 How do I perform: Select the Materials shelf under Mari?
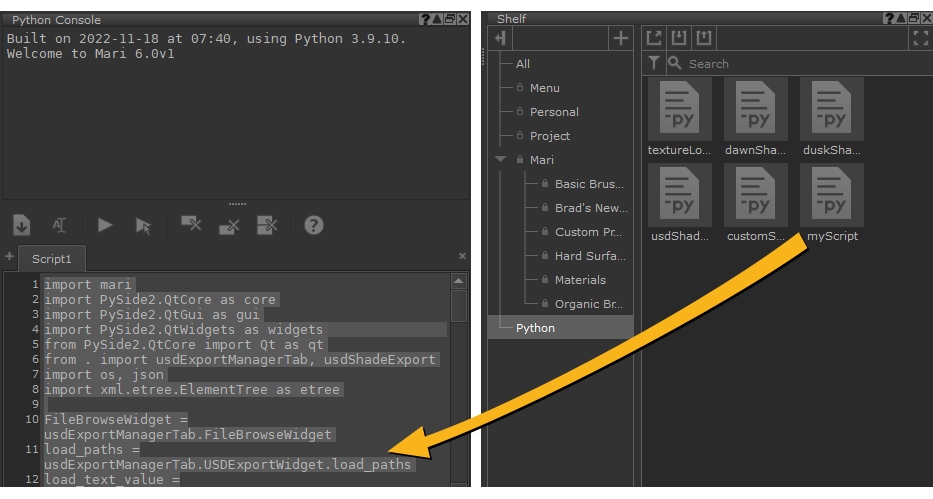coord(580,280)
